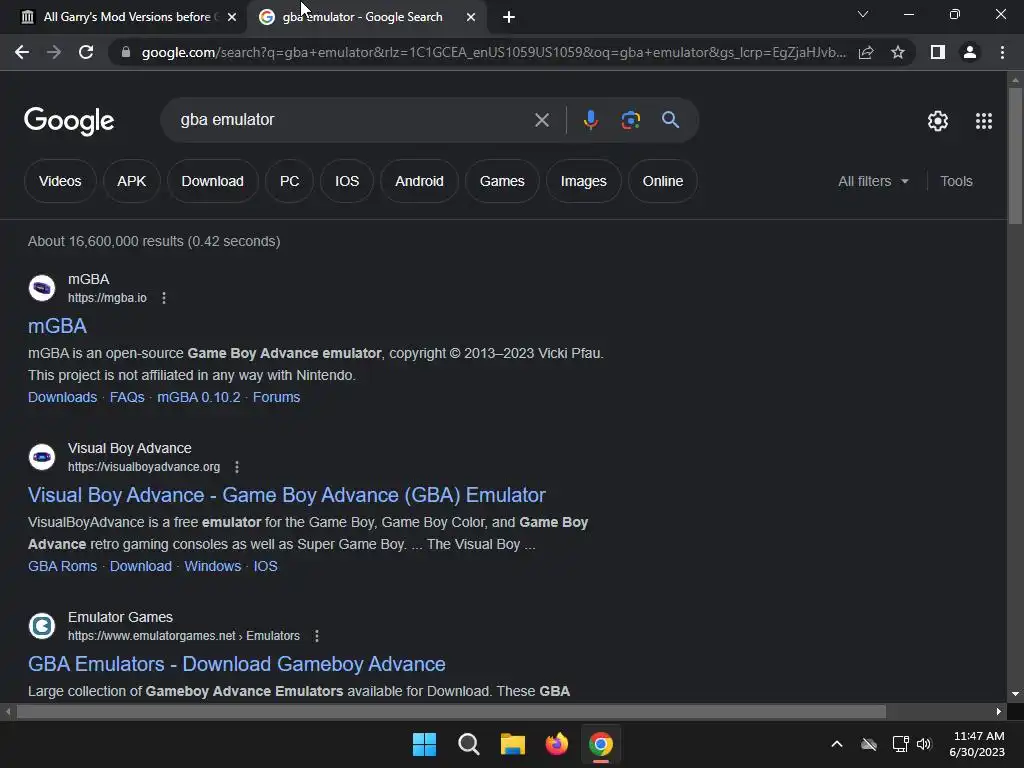This screenshot has width=1024, height=768.
Task: Open more options for Visual Boy Advance result
Action: (237, 467)
